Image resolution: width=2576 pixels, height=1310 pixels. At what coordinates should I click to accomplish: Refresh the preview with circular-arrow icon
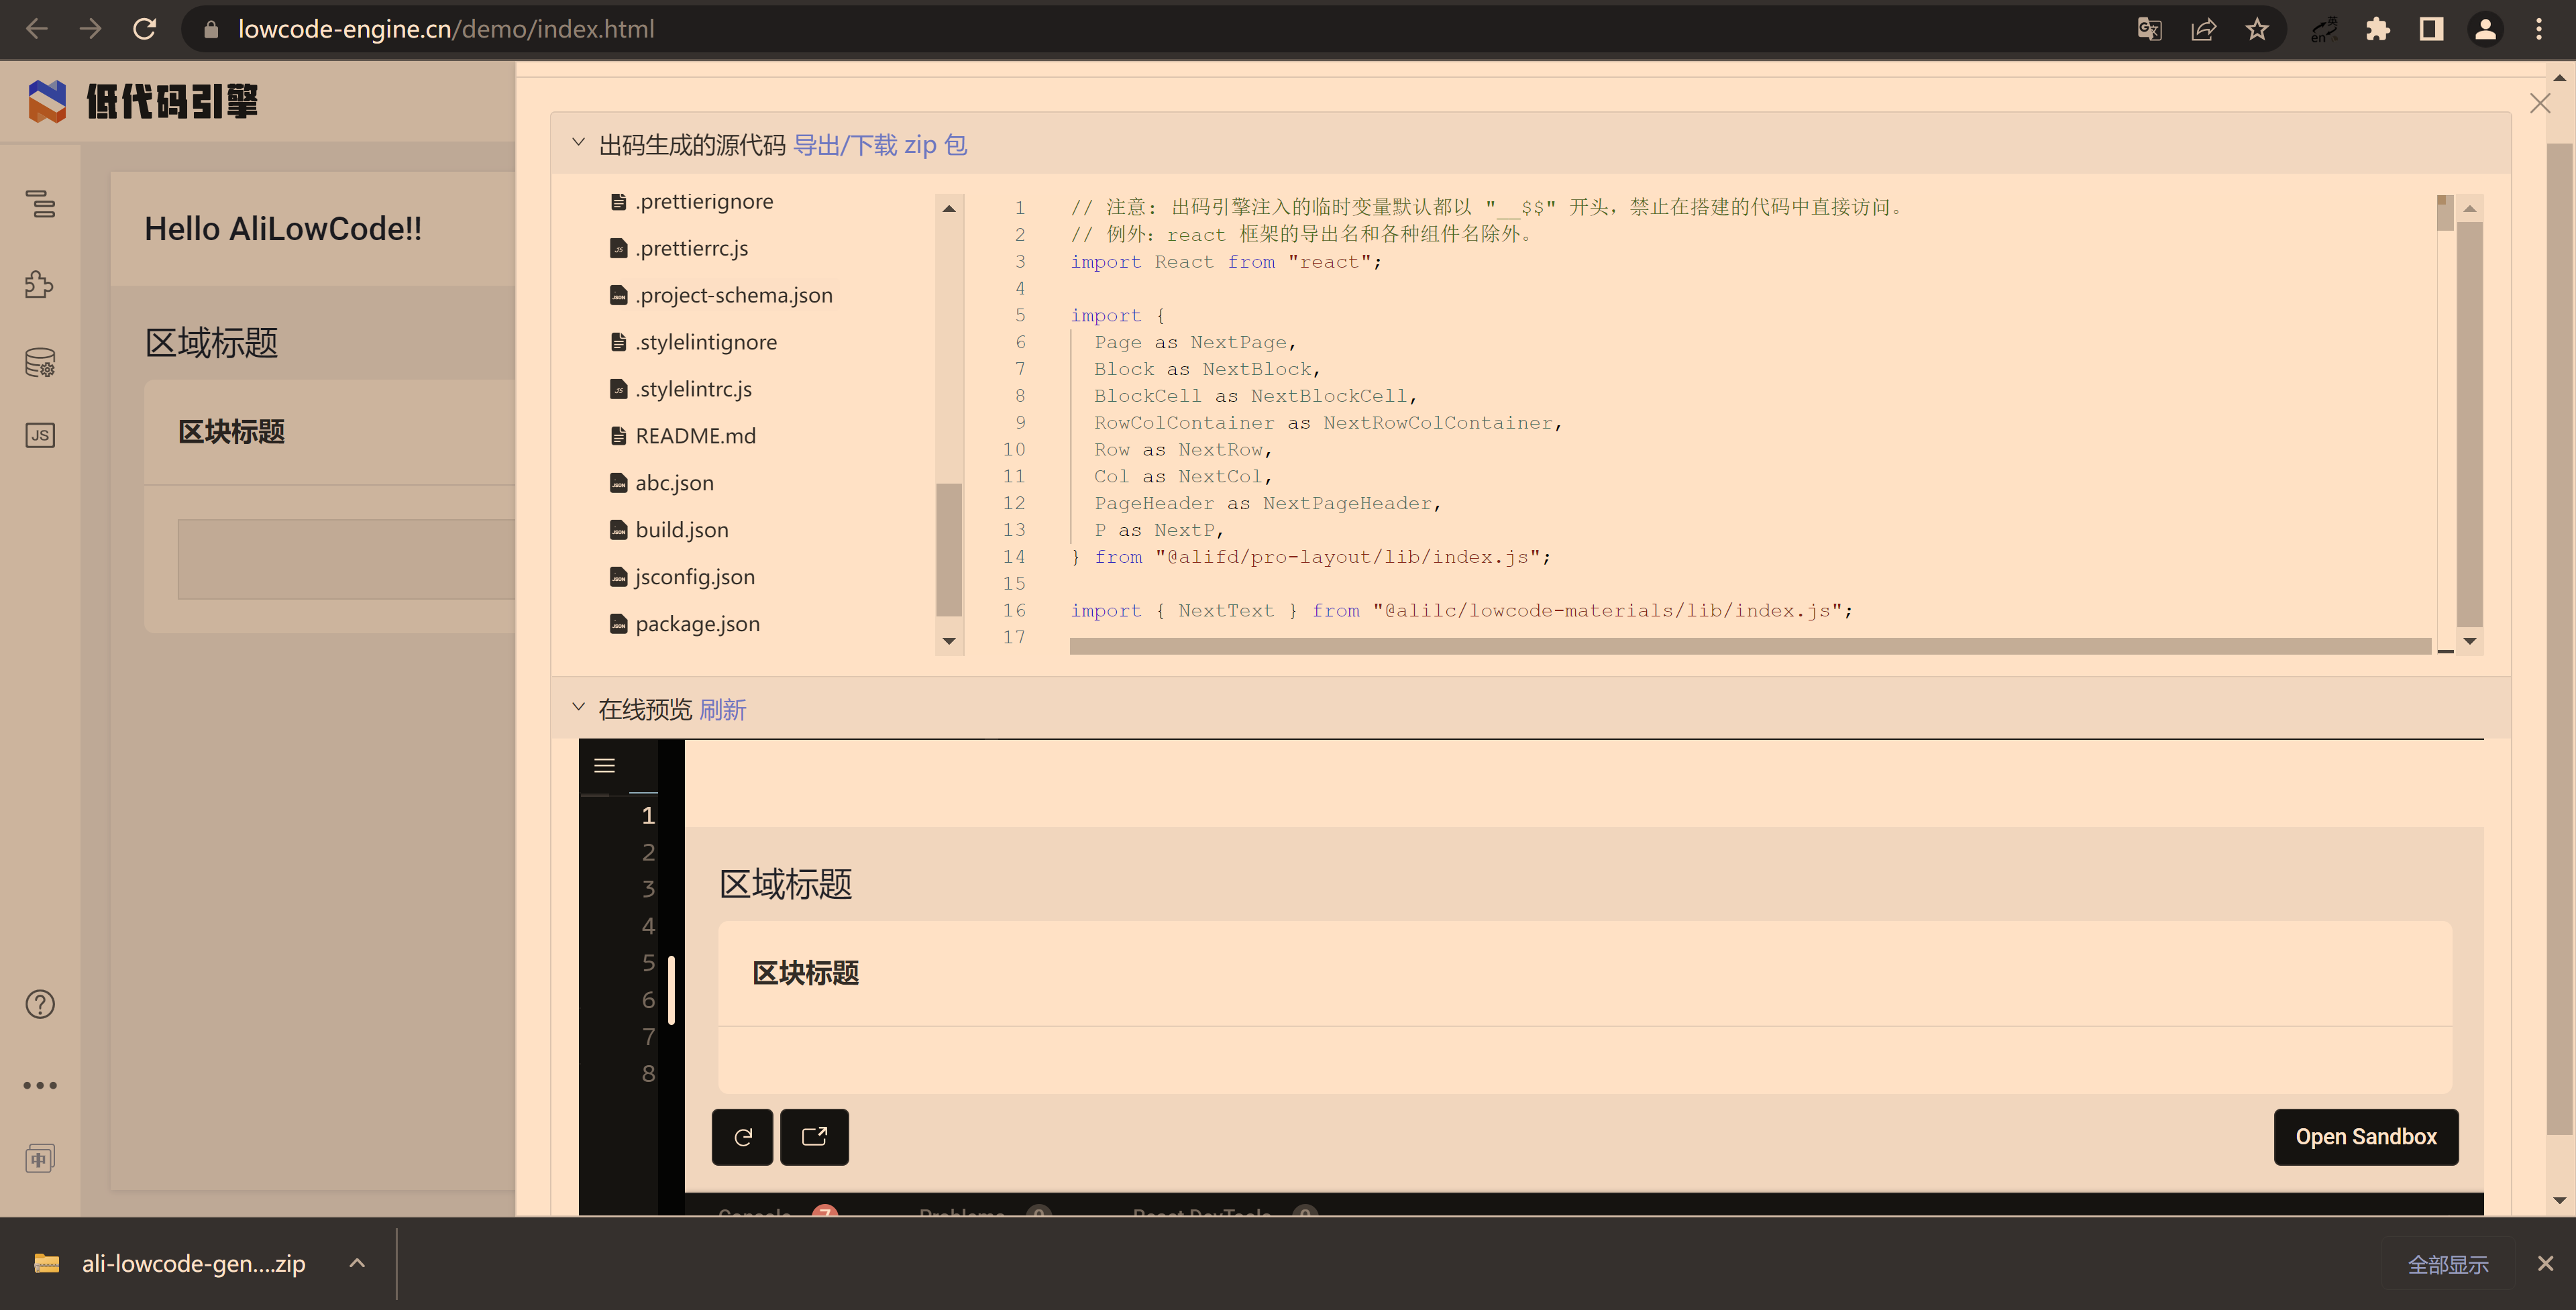click(x=741, y=1137)
